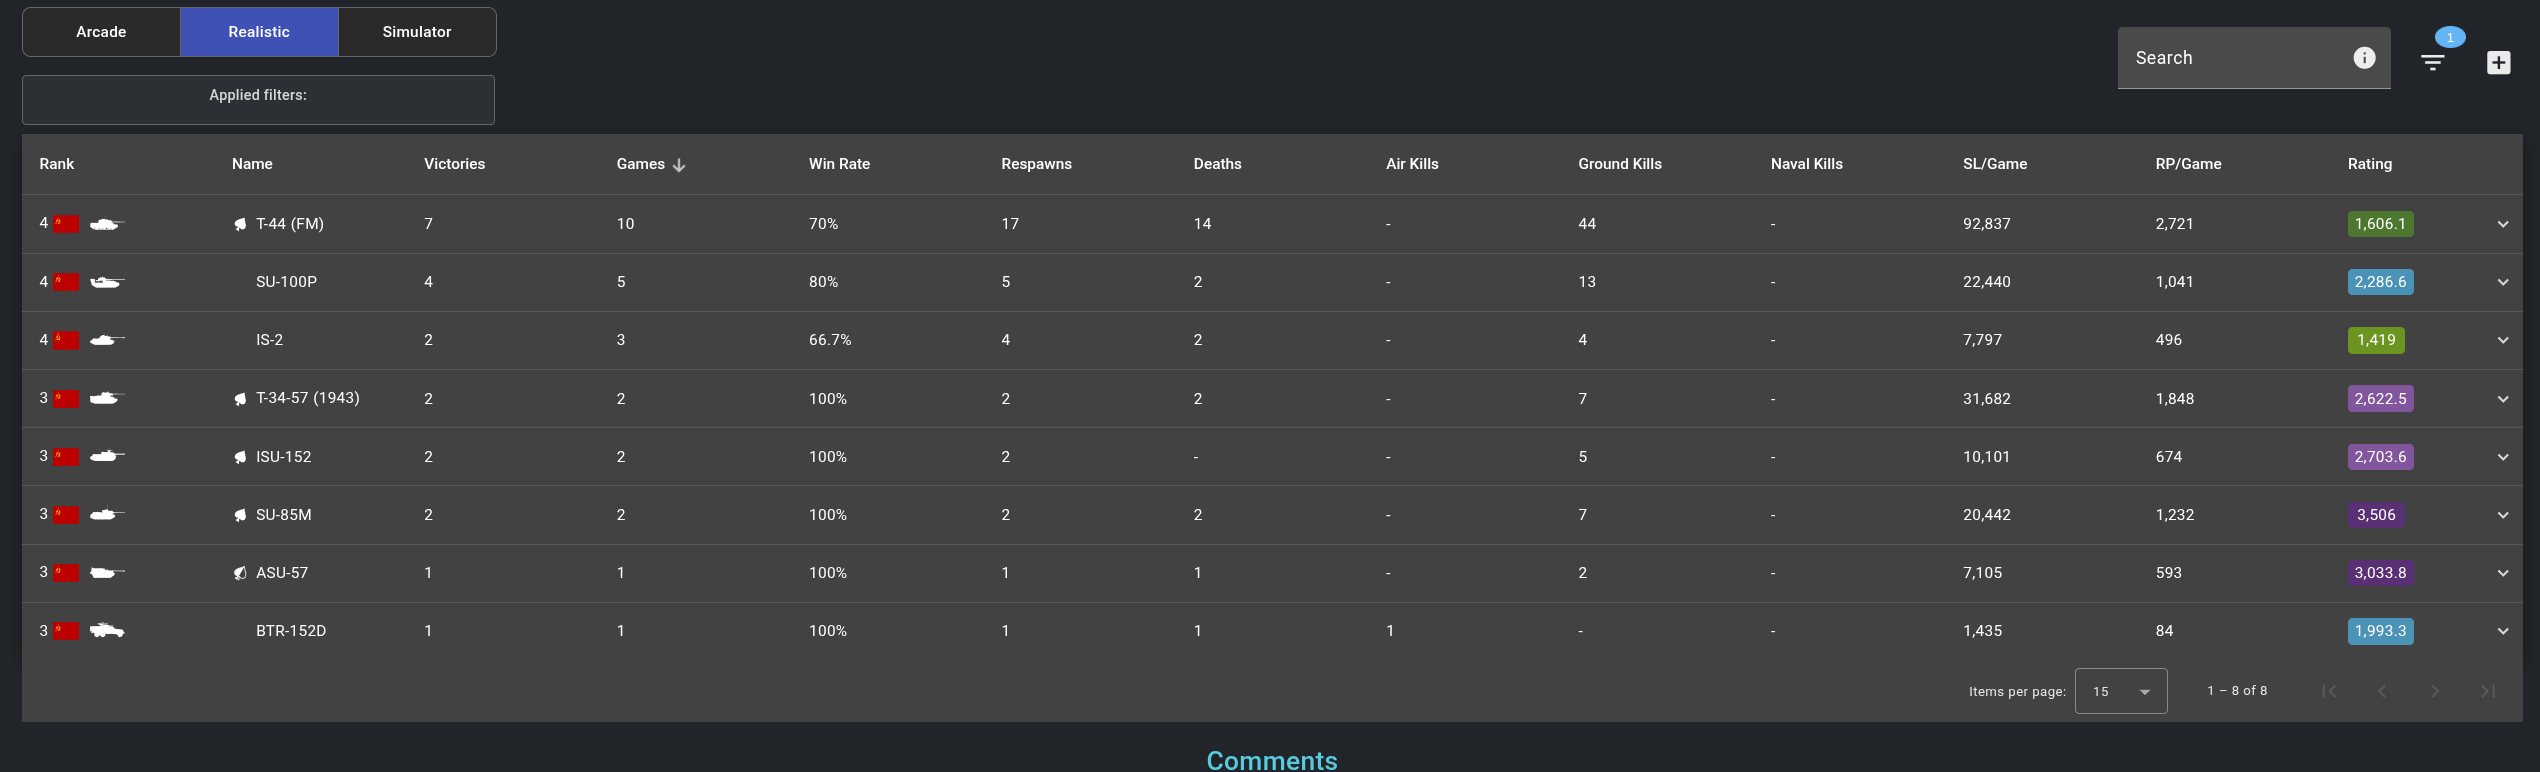Click the SU-100P vehicle name
The height and width of the screenshot is (772, 2540).
286,282
